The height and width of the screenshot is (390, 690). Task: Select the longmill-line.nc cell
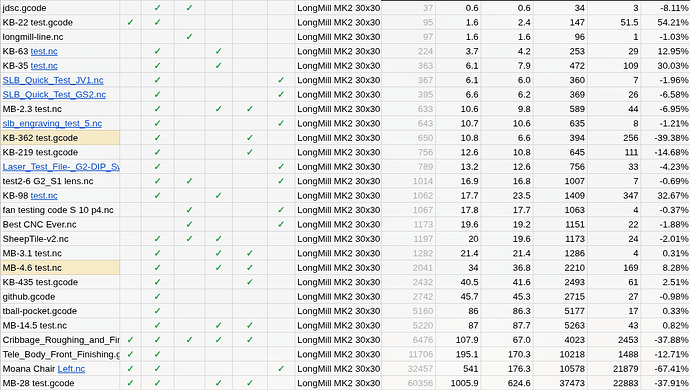[x=60, y=37]
